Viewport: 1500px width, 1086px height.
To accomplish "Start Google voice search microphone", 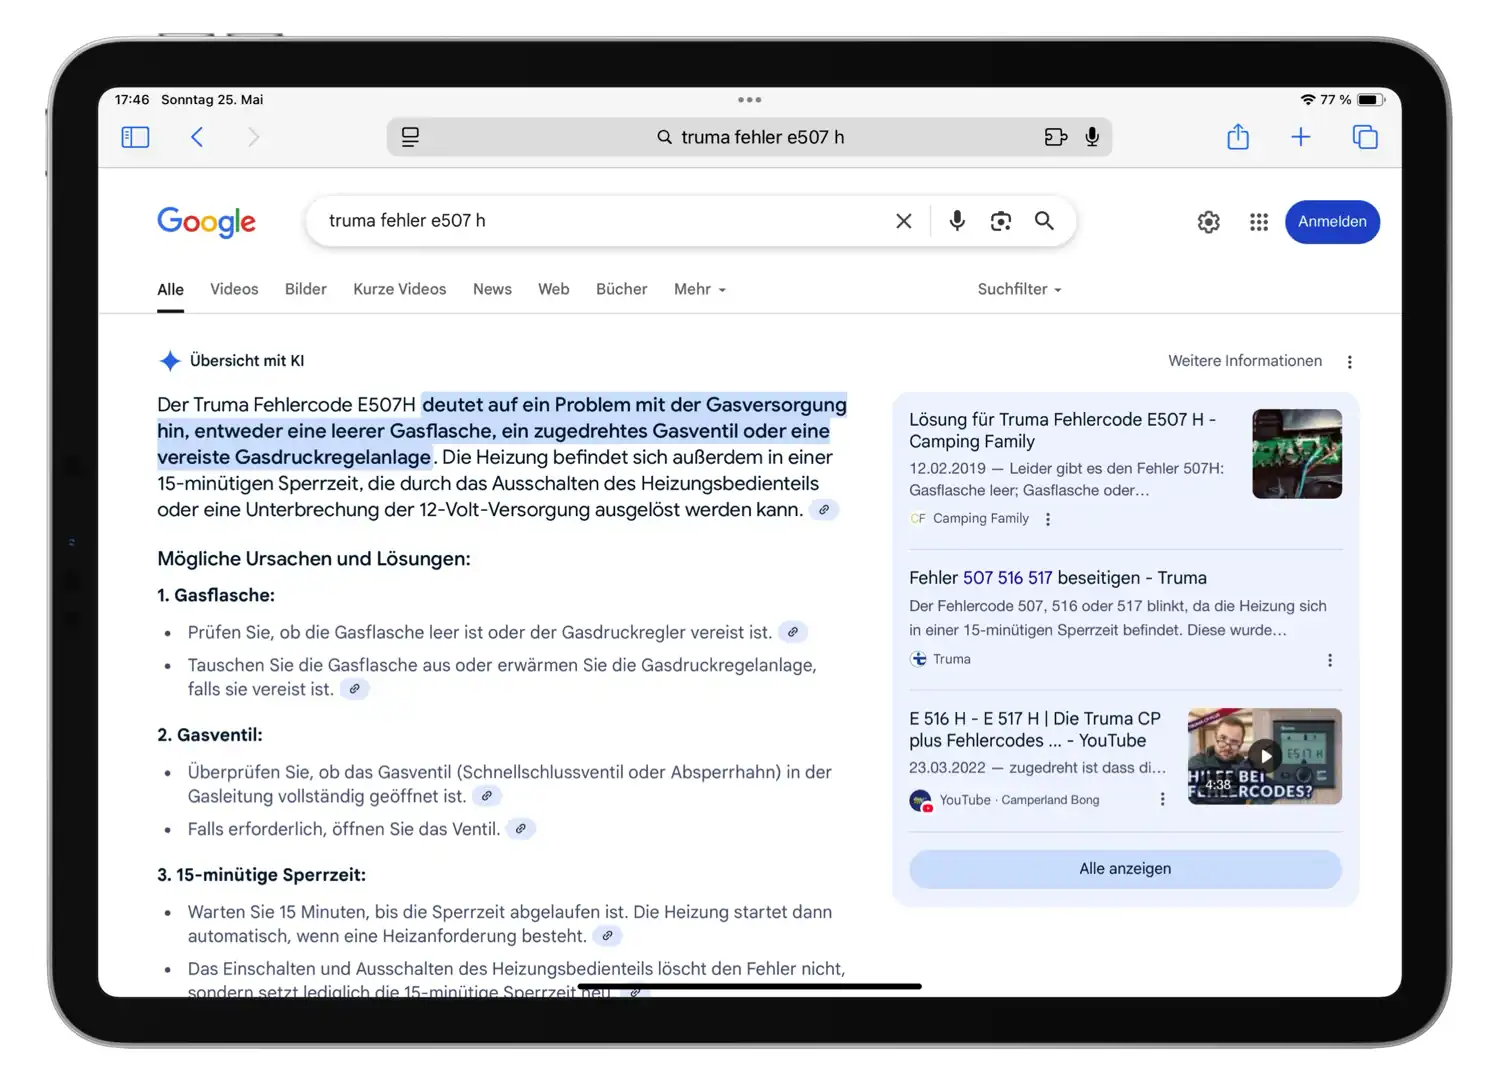I will click(957, 221).
